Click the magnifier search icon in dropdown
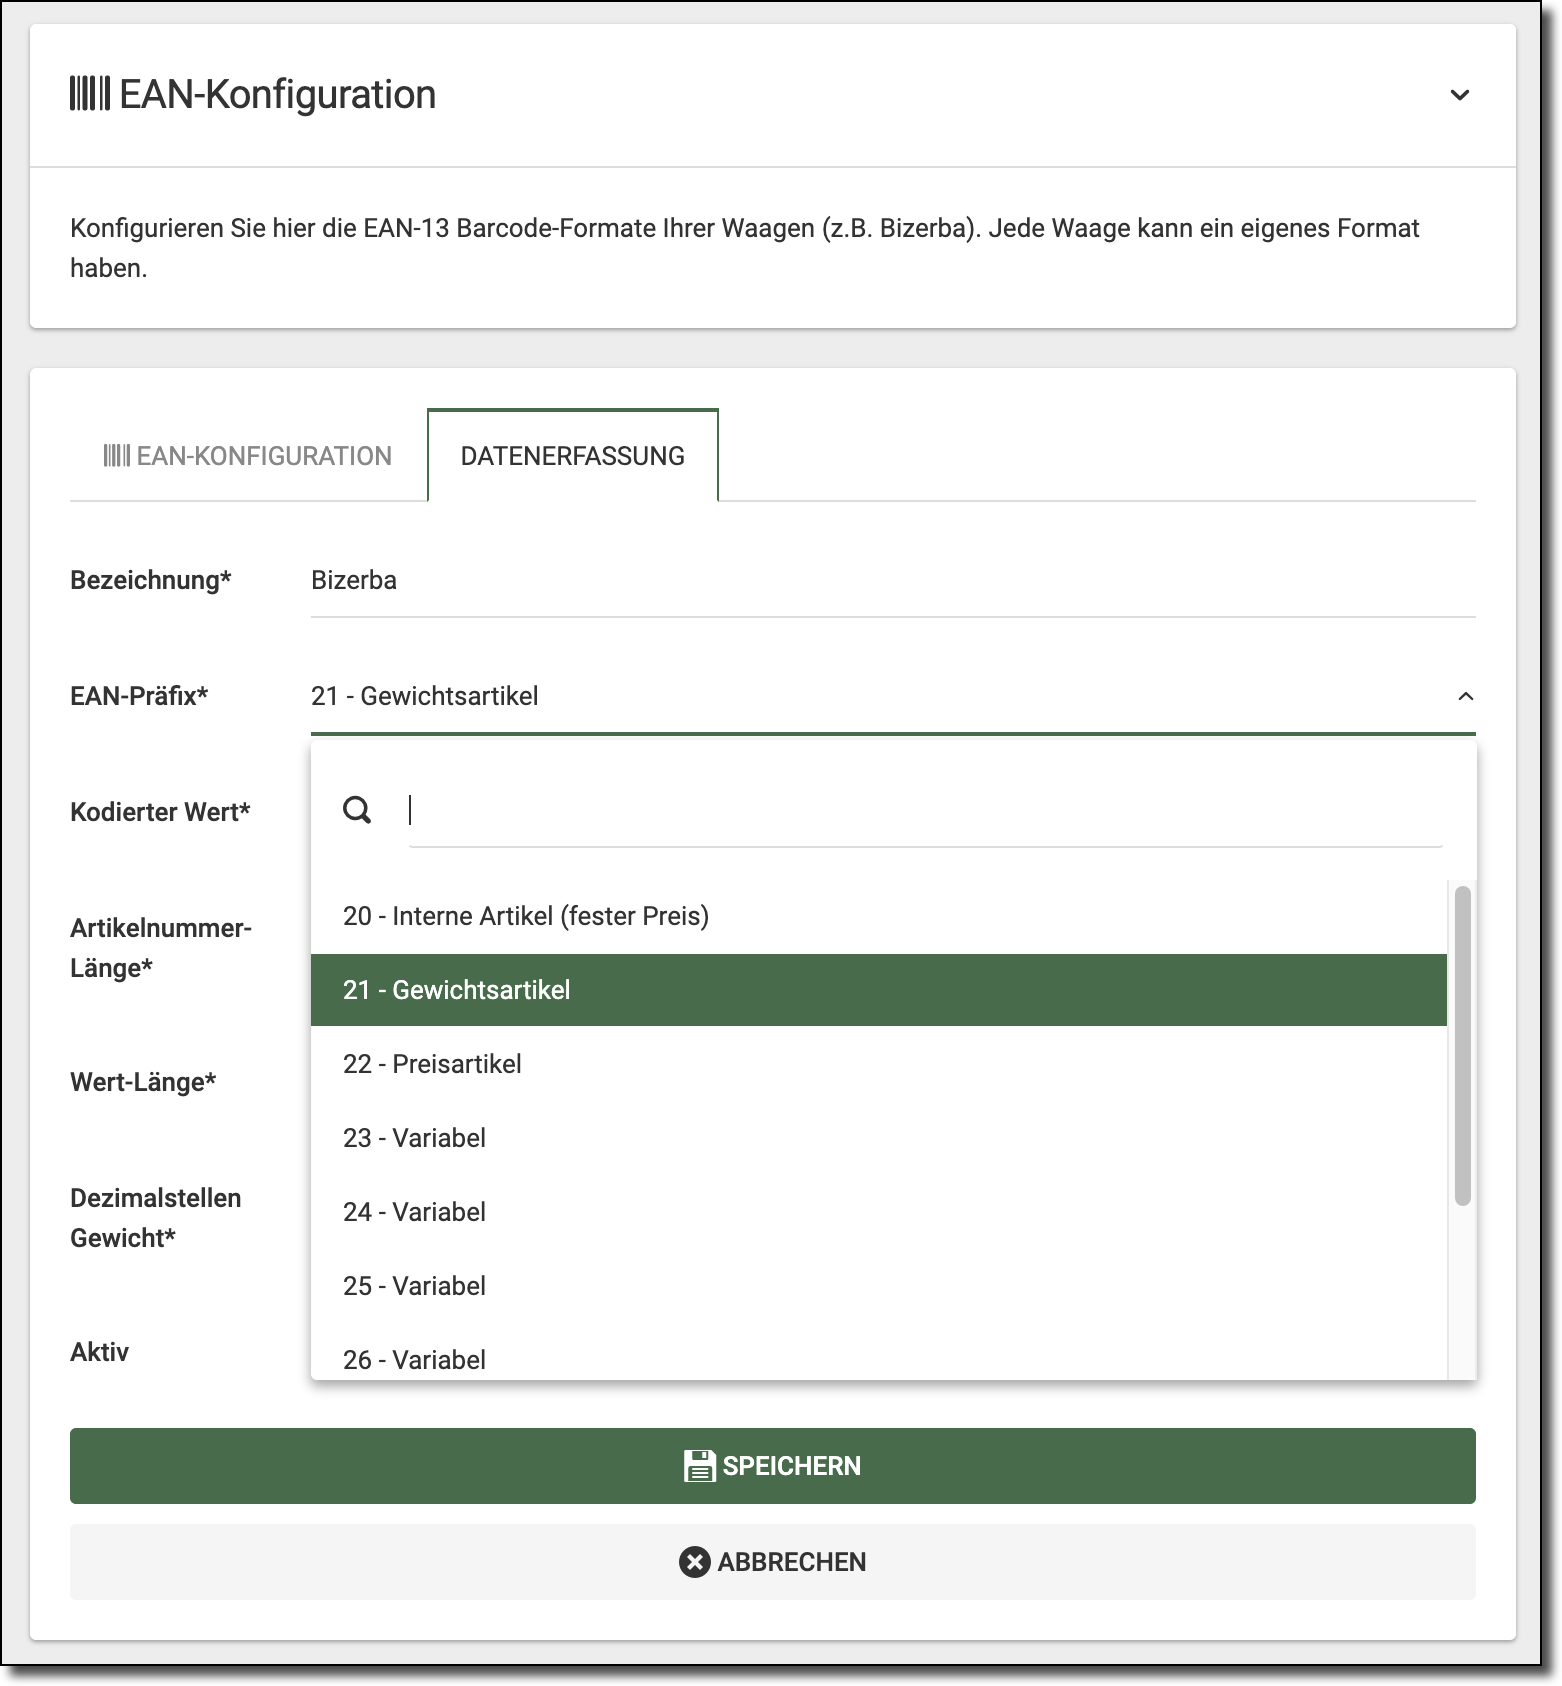The width and height of the screenshot is (1562, 1686). 357,810
